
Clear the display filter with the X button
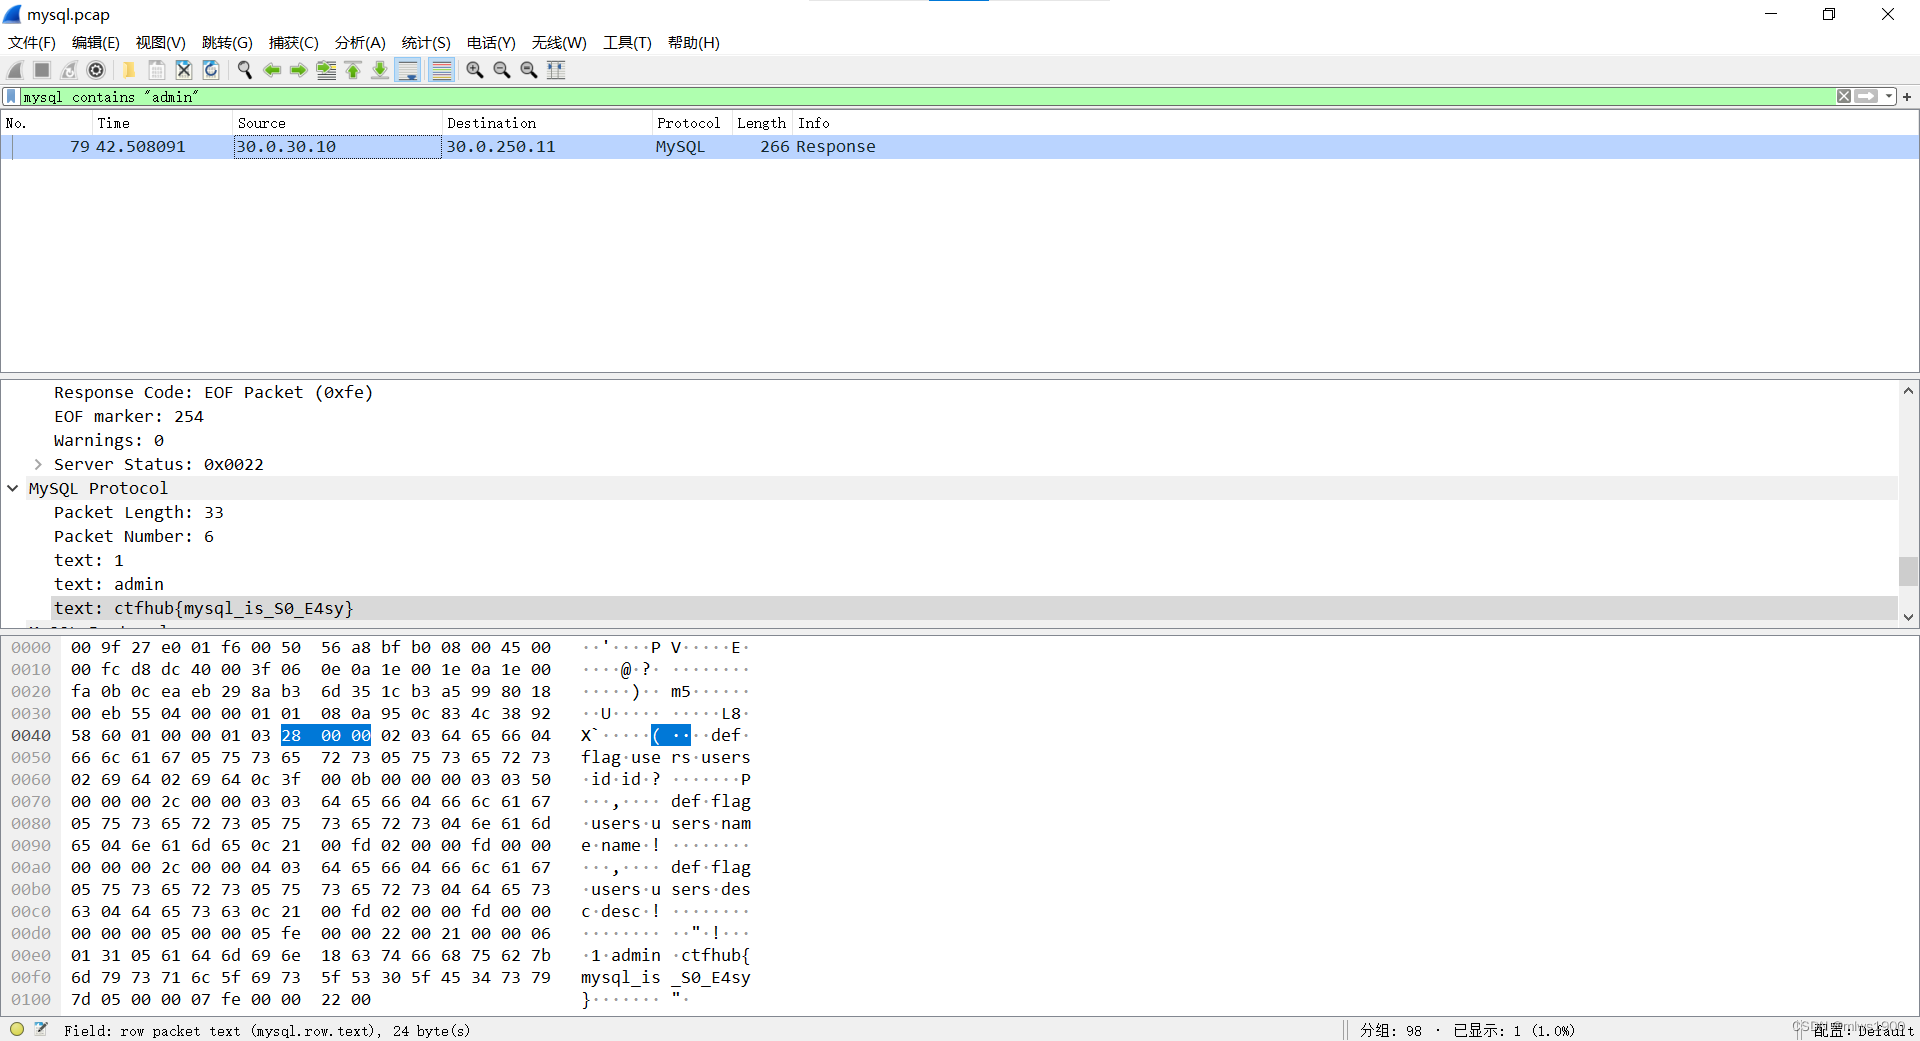click(1843, 96)
